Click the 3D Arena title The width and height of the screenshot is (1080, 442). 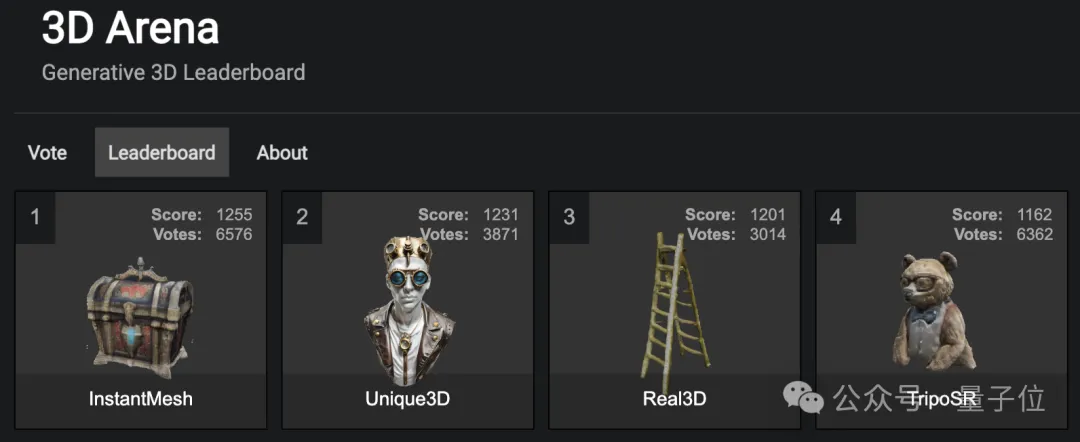[x=130, y=28]
